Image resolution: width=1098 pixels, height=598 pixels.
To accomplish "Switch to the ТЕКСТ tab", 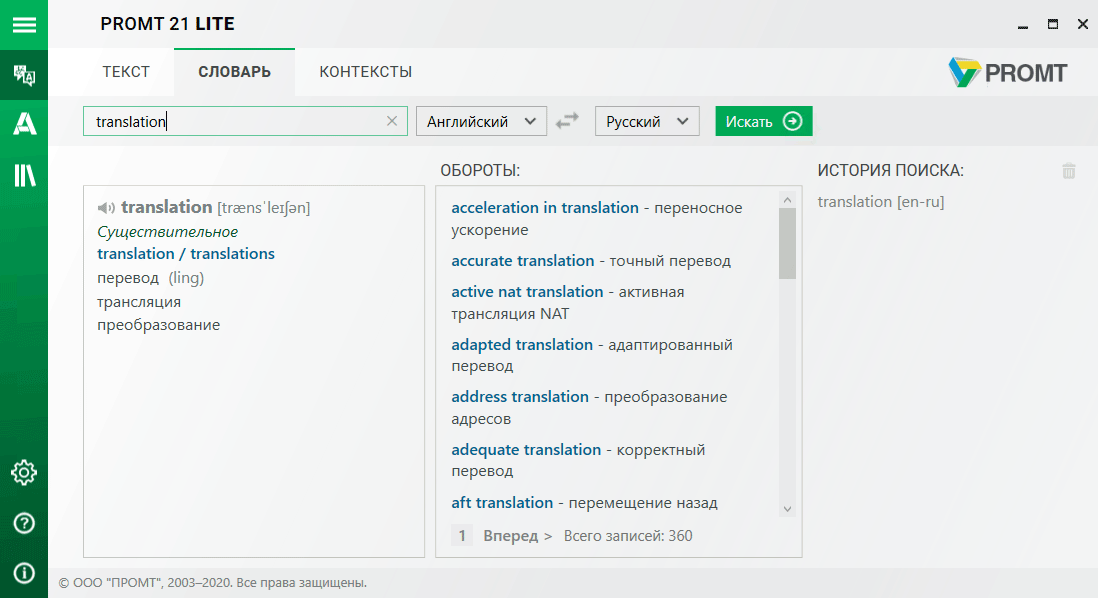I will [x=126, y=72].
